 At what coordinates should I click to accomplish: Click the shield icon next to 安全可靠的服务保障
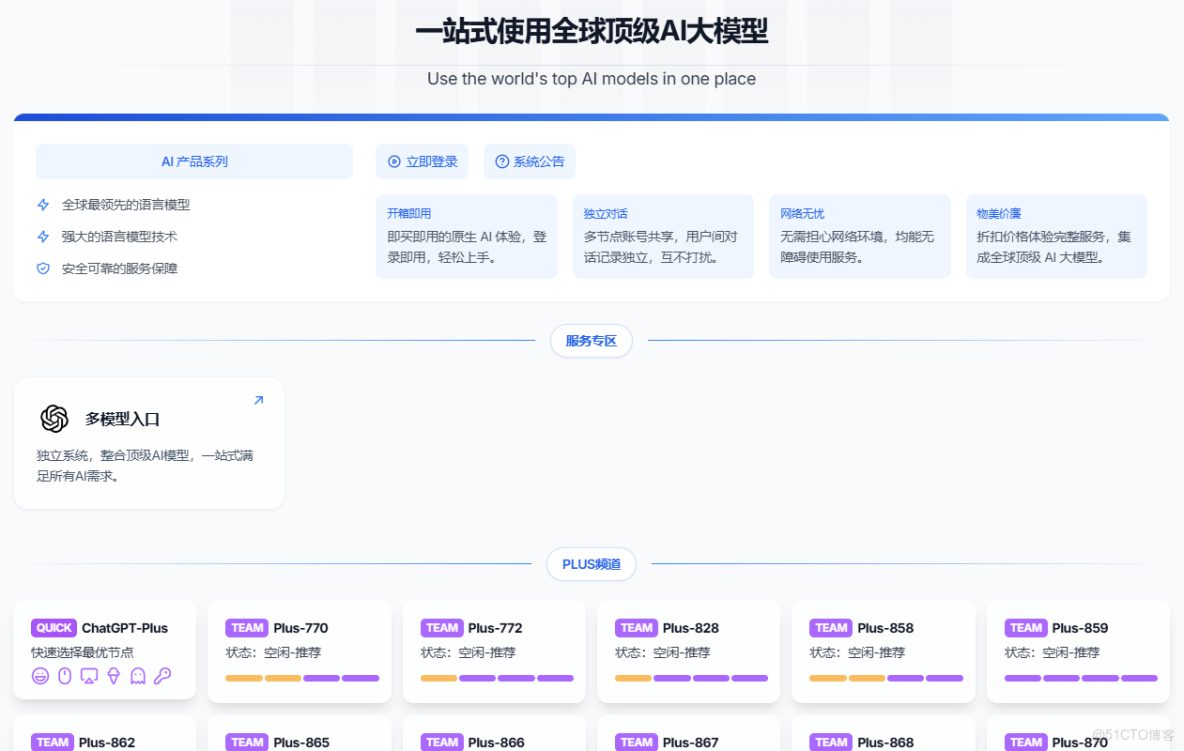[x=42, y=268]
